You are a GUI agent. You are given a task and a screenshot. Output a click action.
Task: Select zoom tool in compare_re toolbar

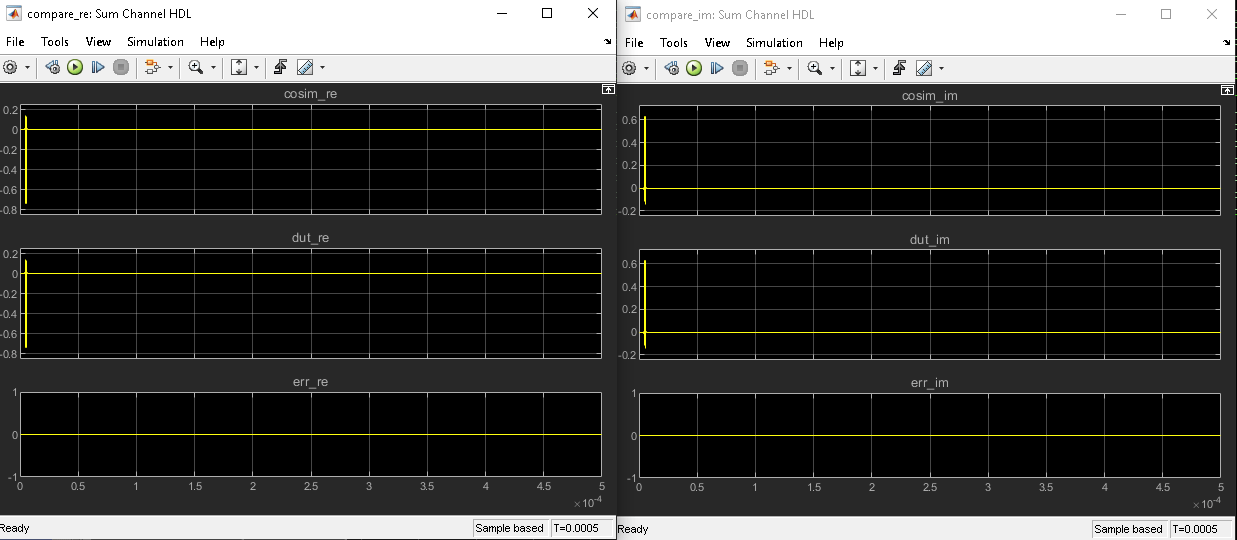[x=195, y=67]
